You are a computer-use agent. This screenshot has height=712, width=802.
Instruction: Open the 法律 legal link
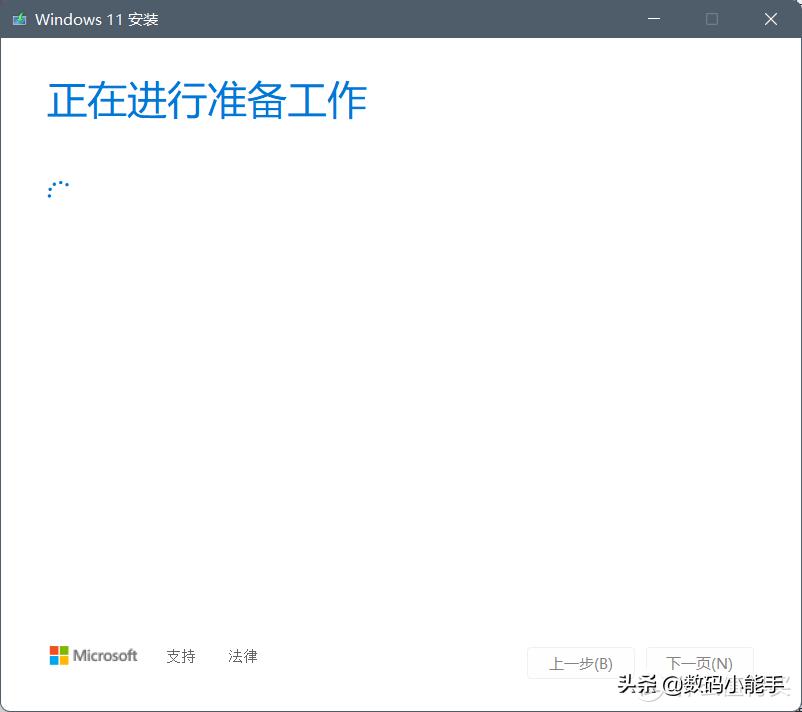(242, 656)
